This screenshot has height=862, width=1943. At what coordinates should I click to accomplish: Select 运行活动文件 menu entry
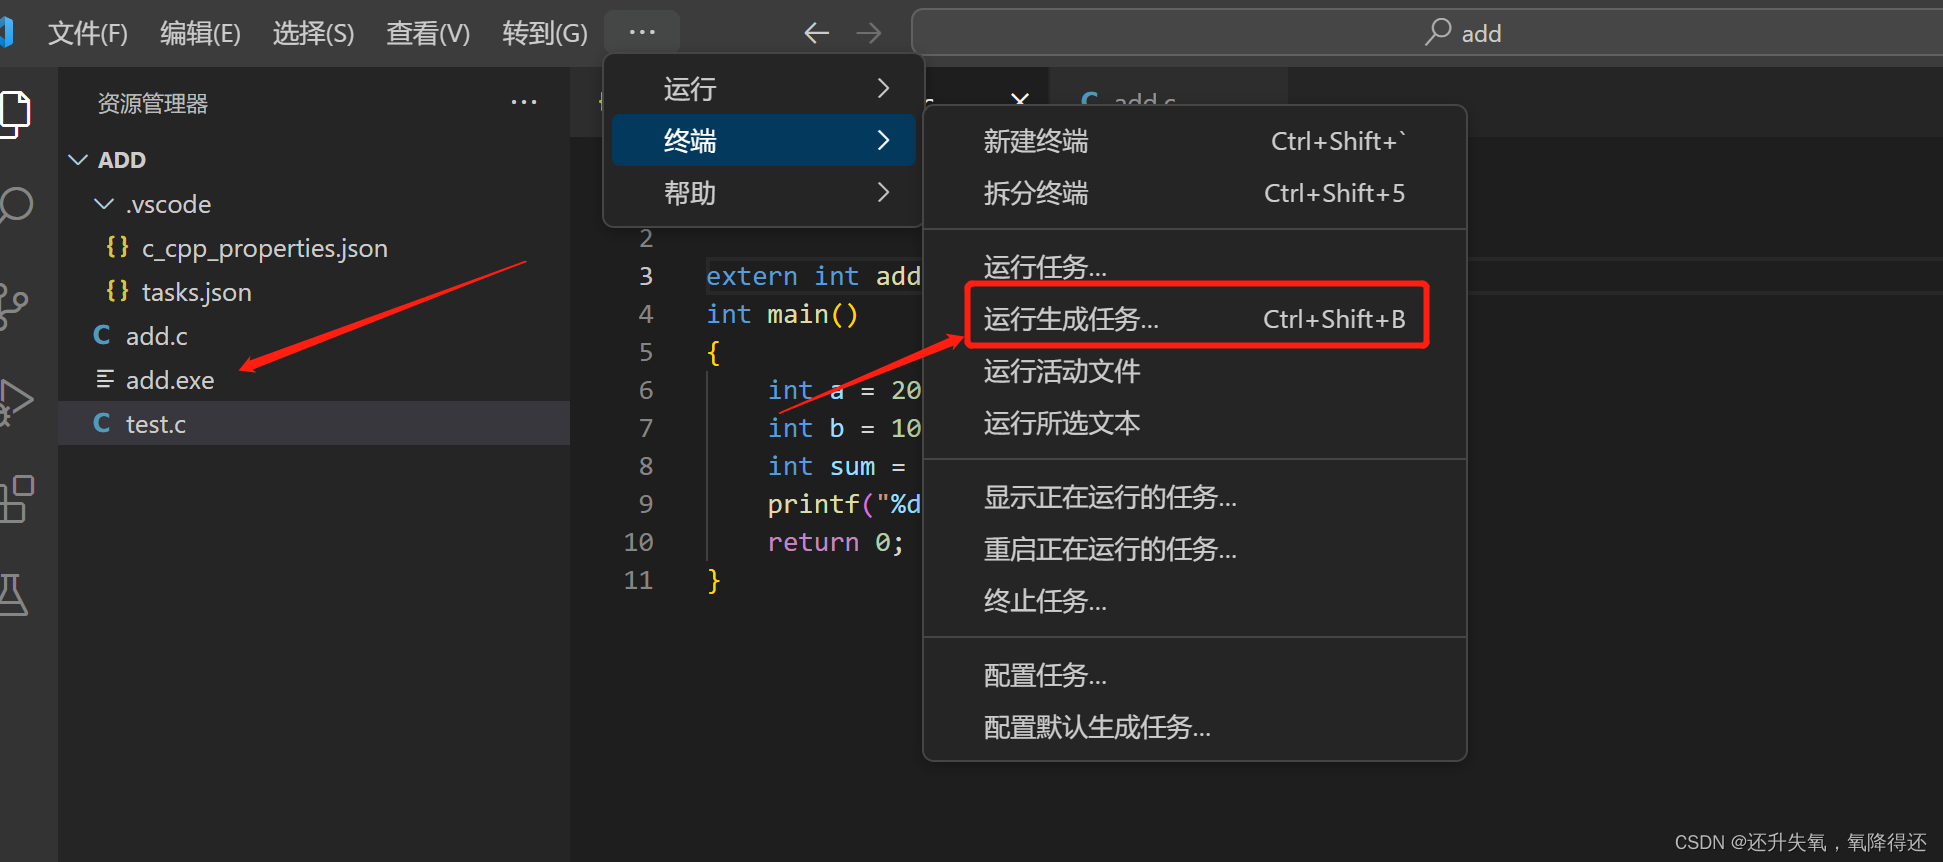click(x=1195, y=371)
